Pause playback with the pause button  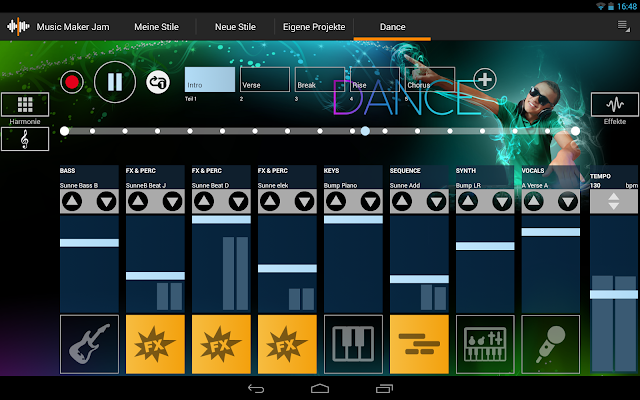coord(115,82)
